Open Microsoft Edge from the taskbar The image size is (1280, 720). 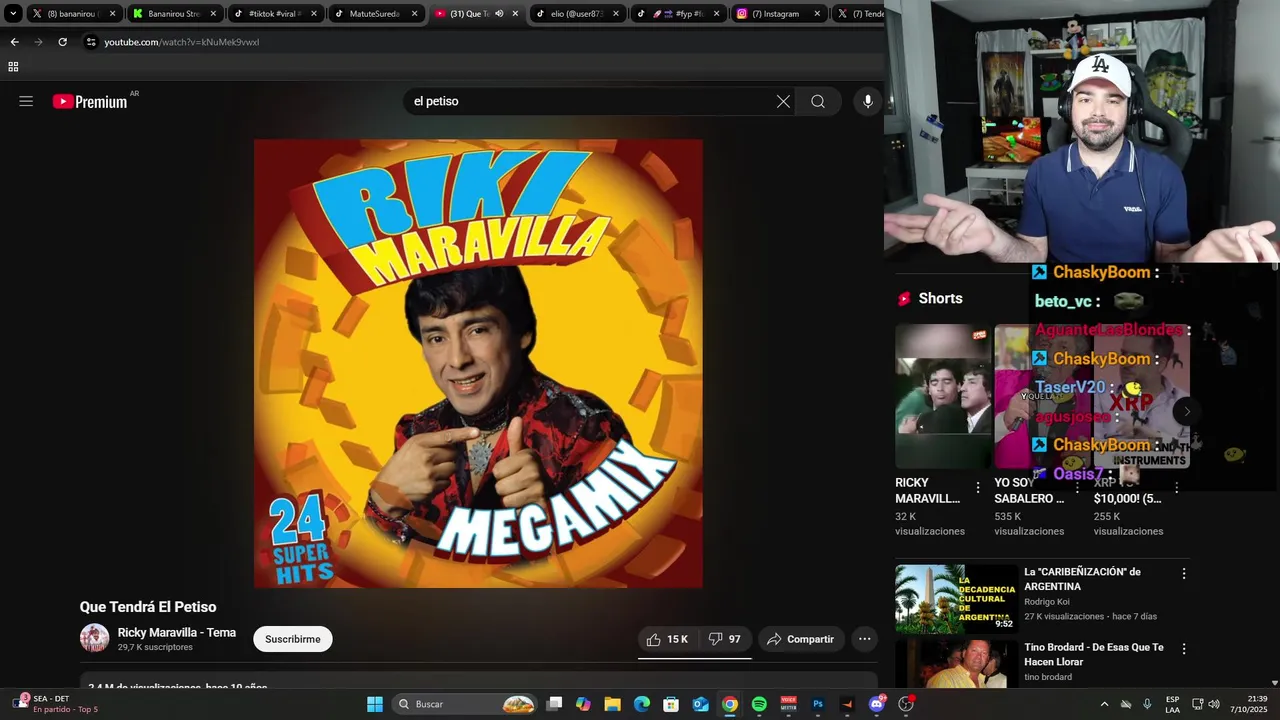pos(642,704)
